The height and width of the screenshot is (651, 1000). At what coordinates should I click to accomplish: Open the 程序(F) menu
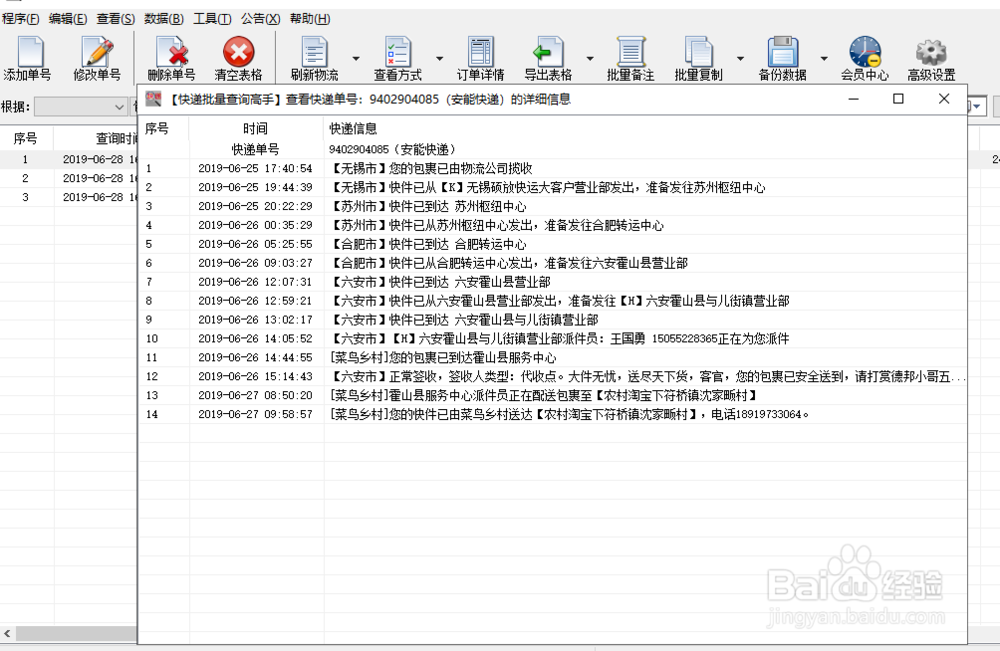(x=20, y=18)
